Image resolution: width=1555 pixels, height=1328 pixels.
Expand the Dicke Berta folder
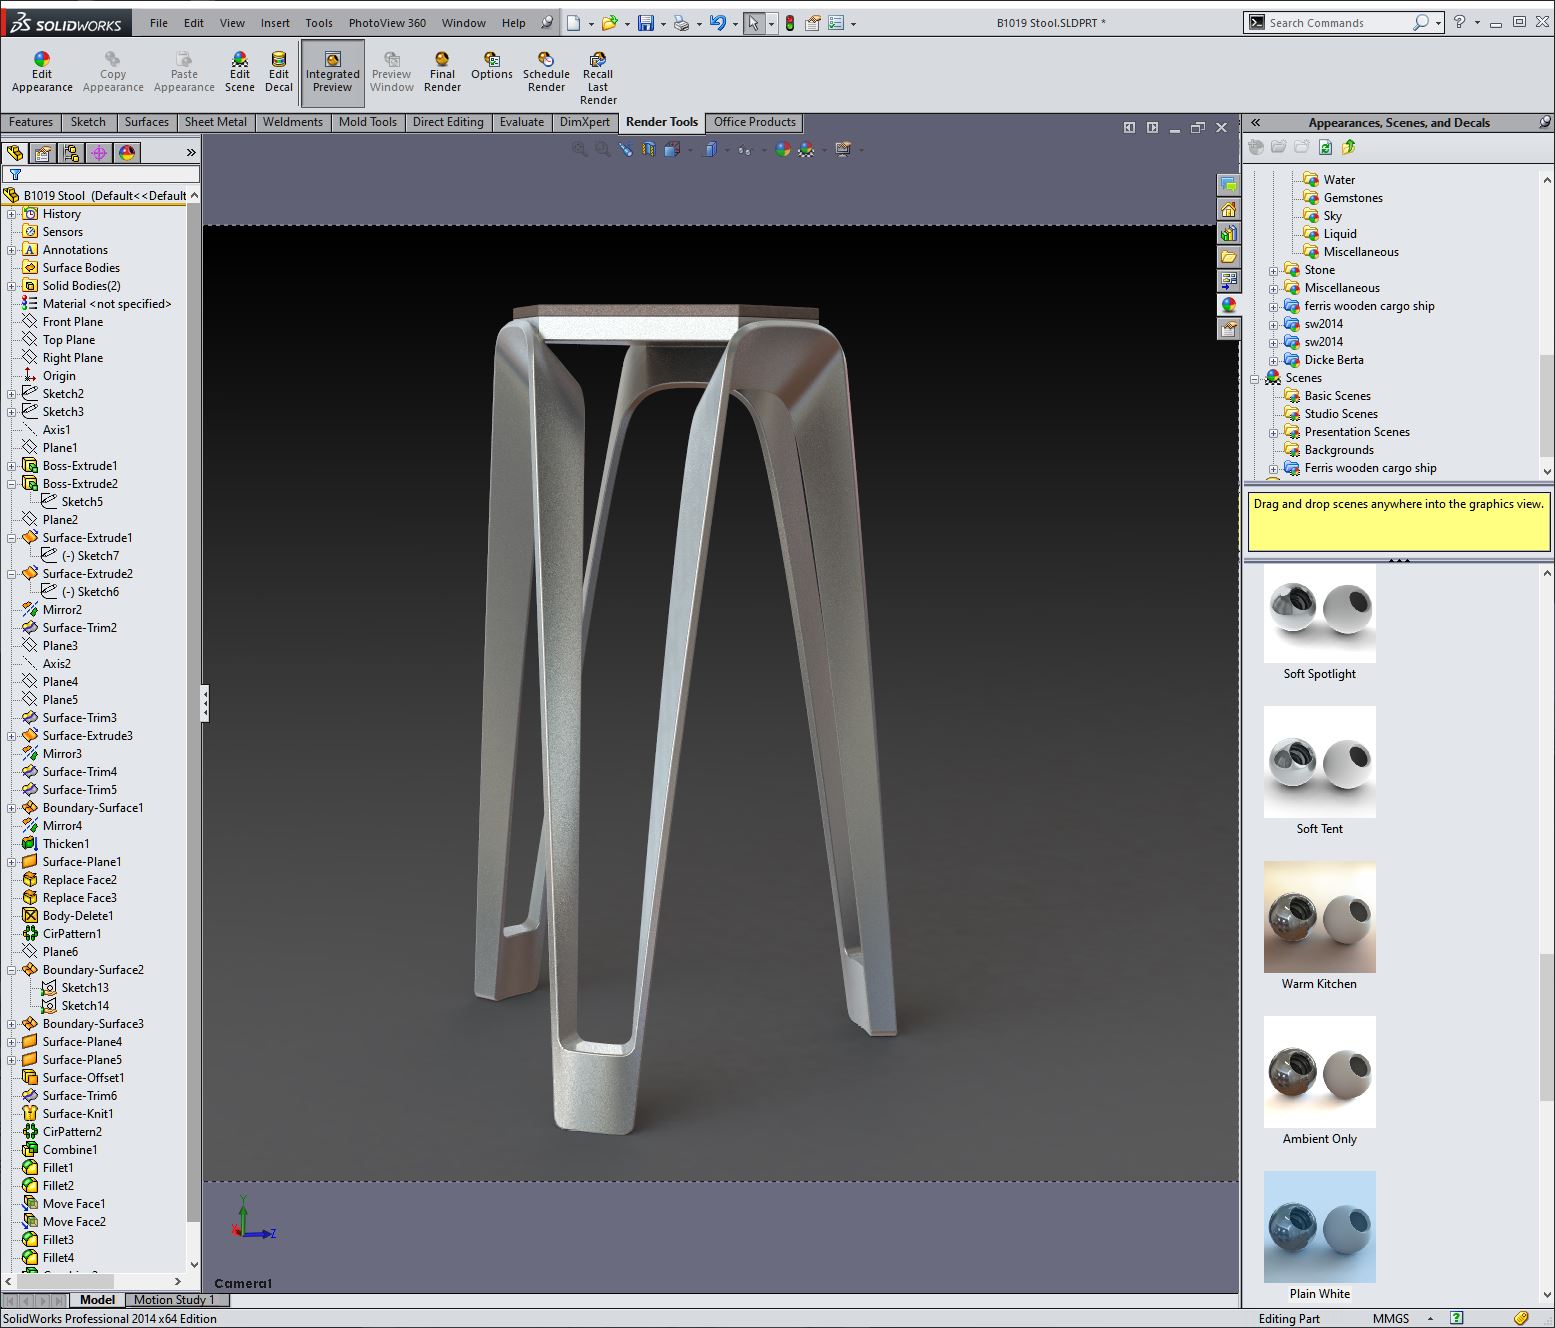(x=1274, y=360)
